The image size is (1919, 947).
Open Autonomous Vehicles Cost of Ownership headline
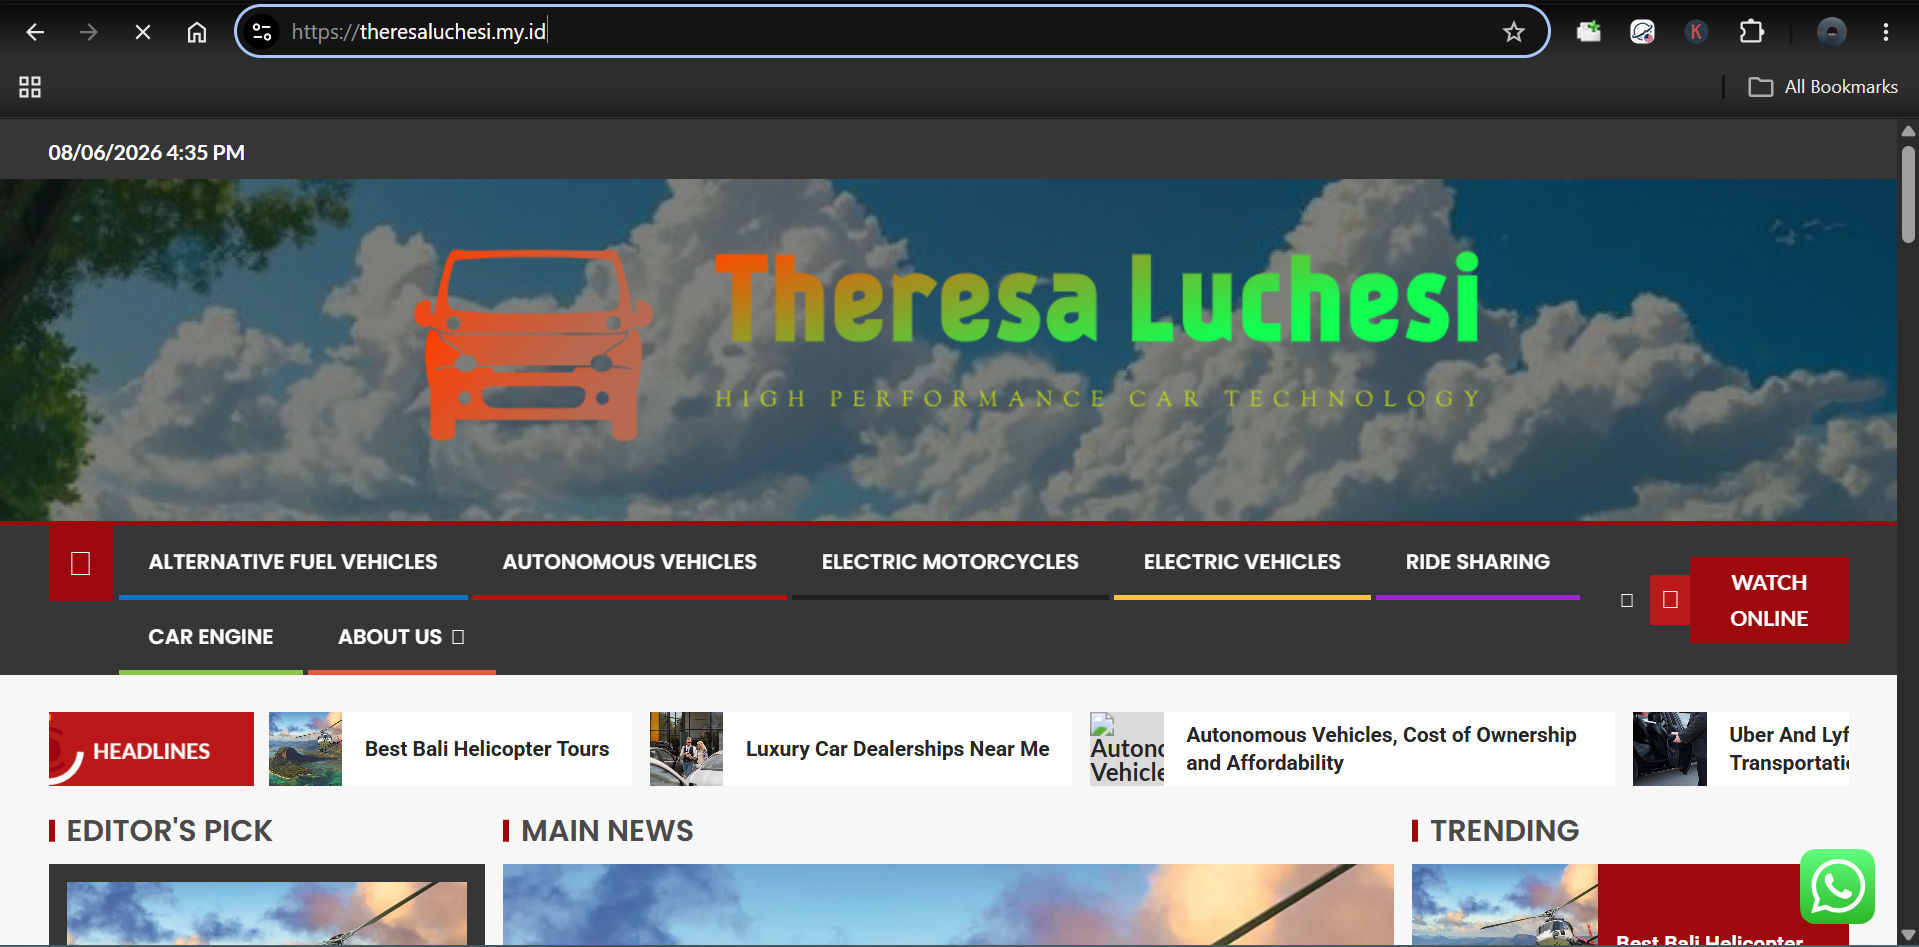point(1381,749)
